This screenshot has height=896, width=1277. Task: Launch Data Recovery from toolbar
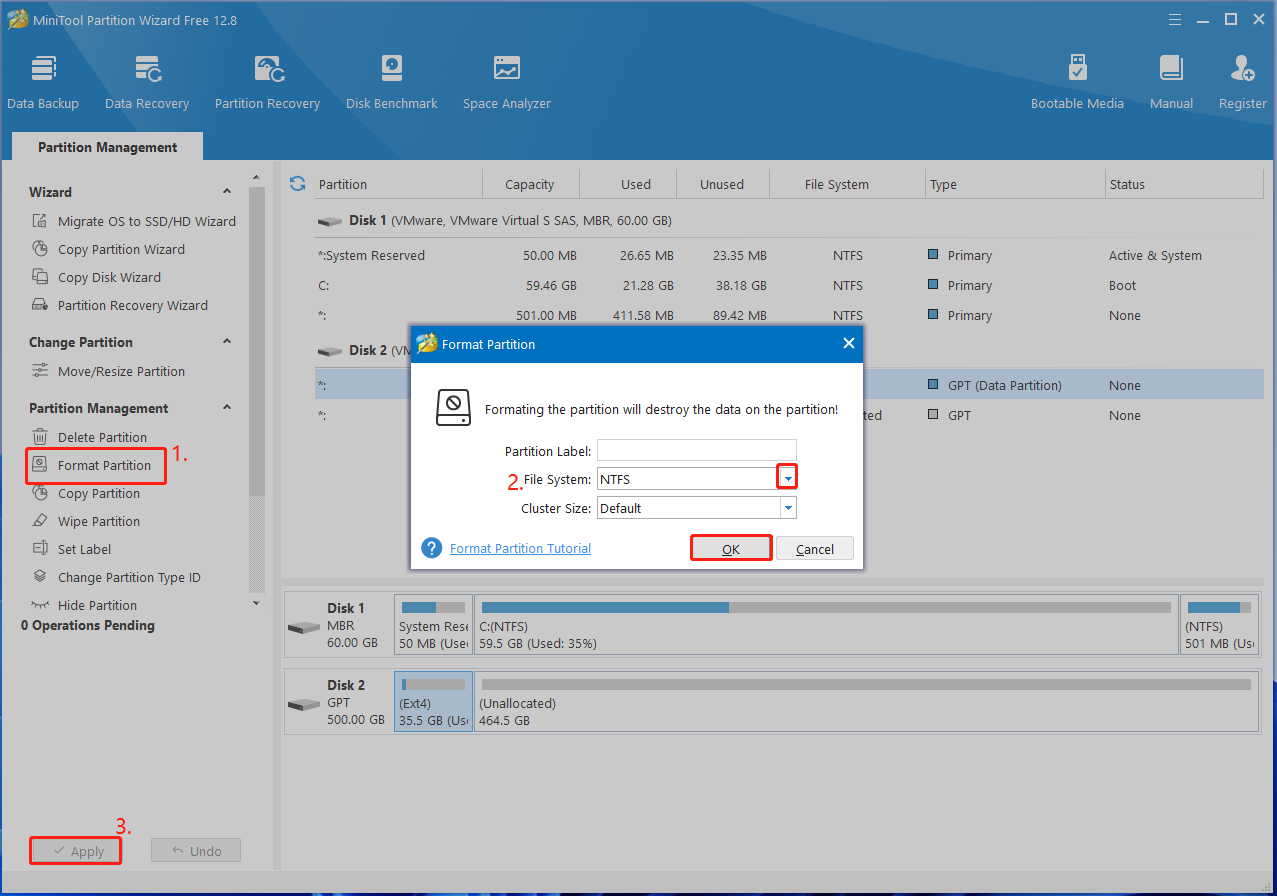click(147, 83)
